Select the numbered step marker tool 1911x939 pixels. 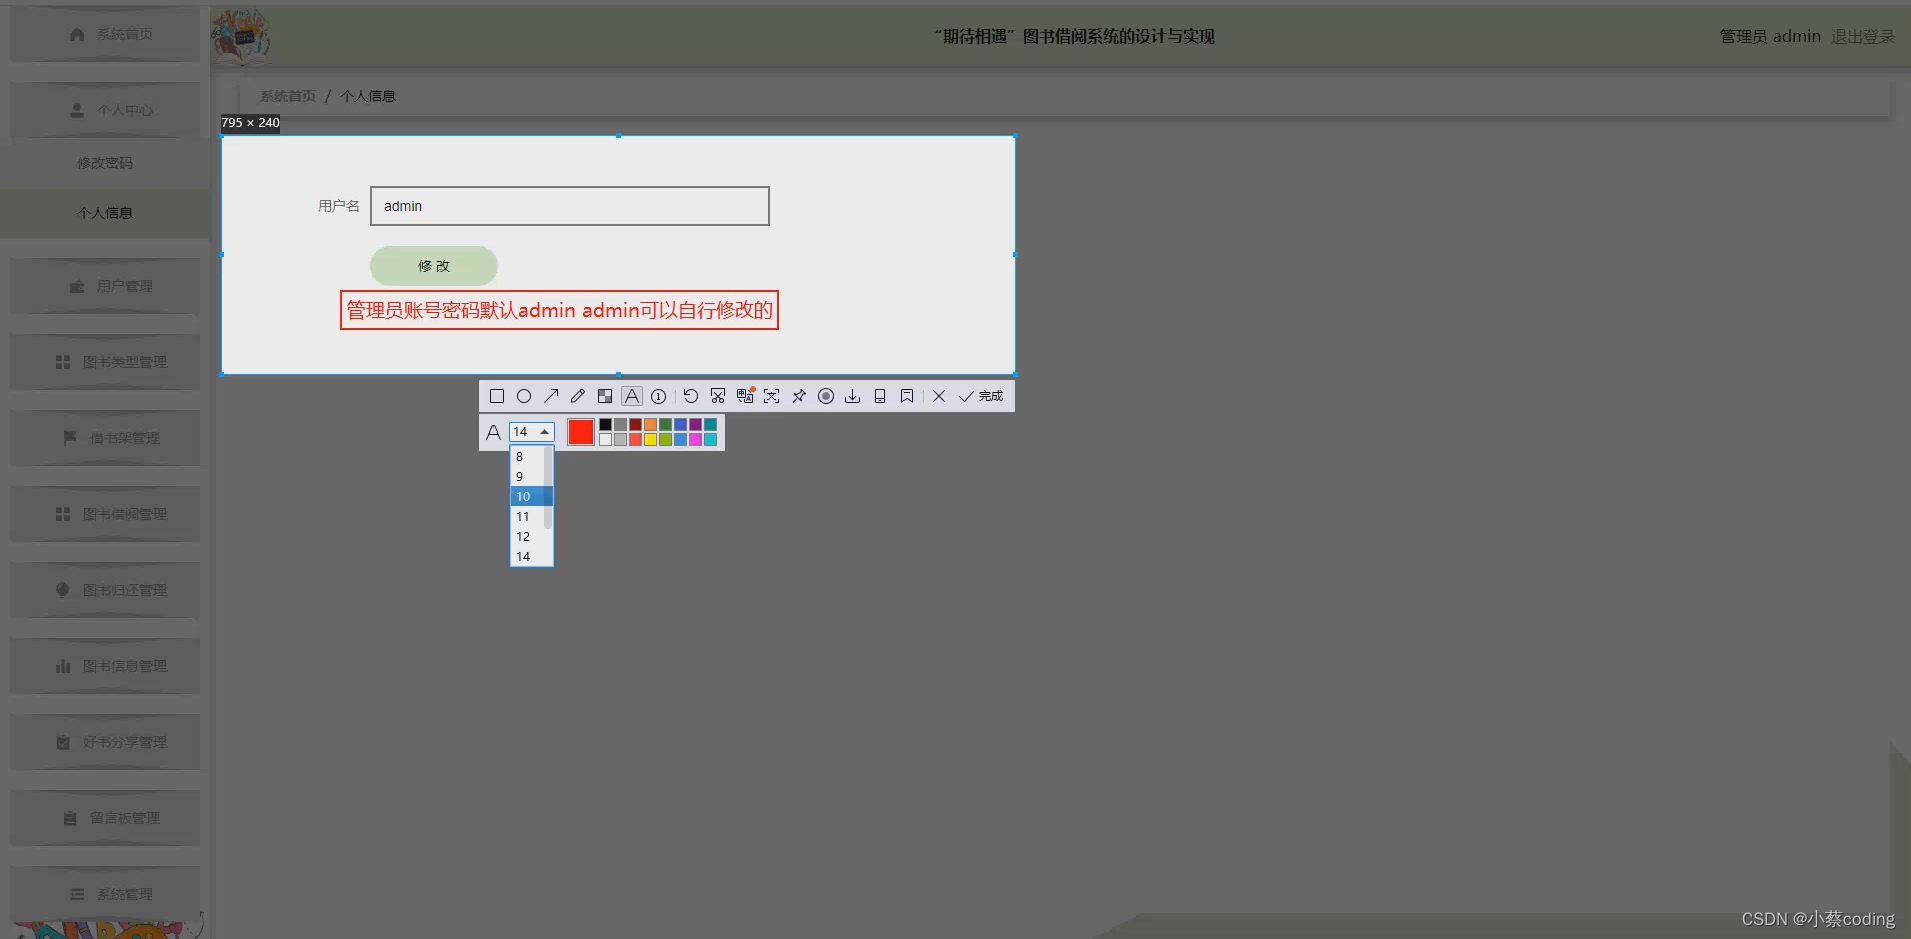click(659, 396)
